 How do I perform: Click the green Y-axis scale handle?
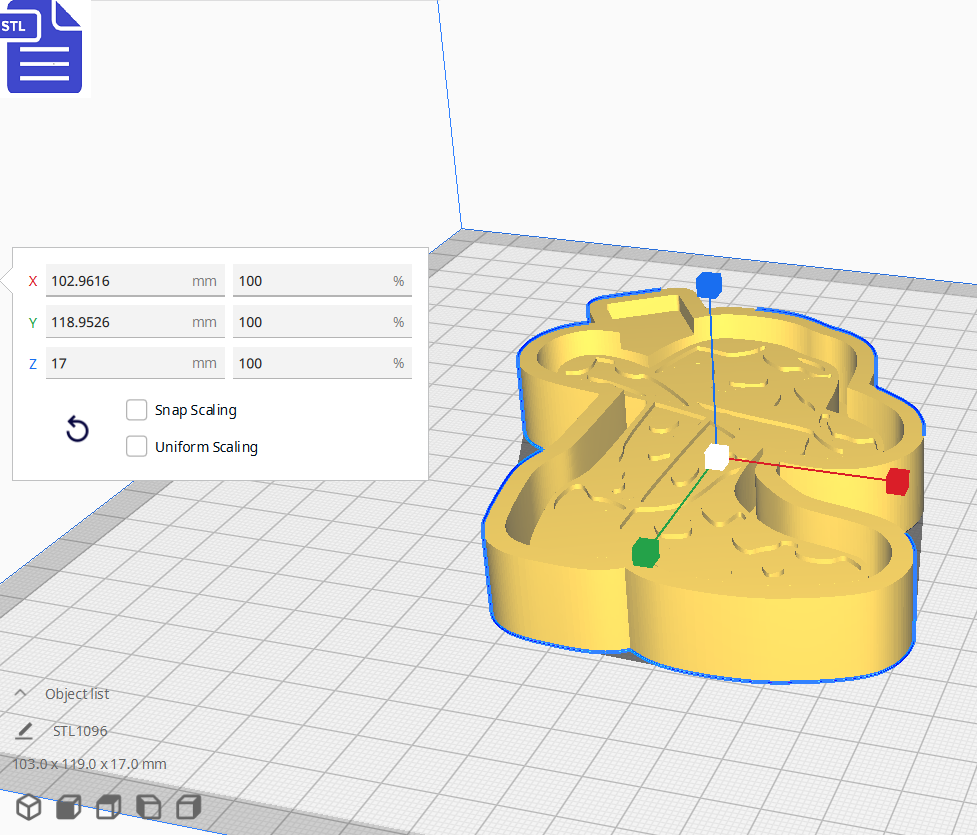(x=646, y=551)
